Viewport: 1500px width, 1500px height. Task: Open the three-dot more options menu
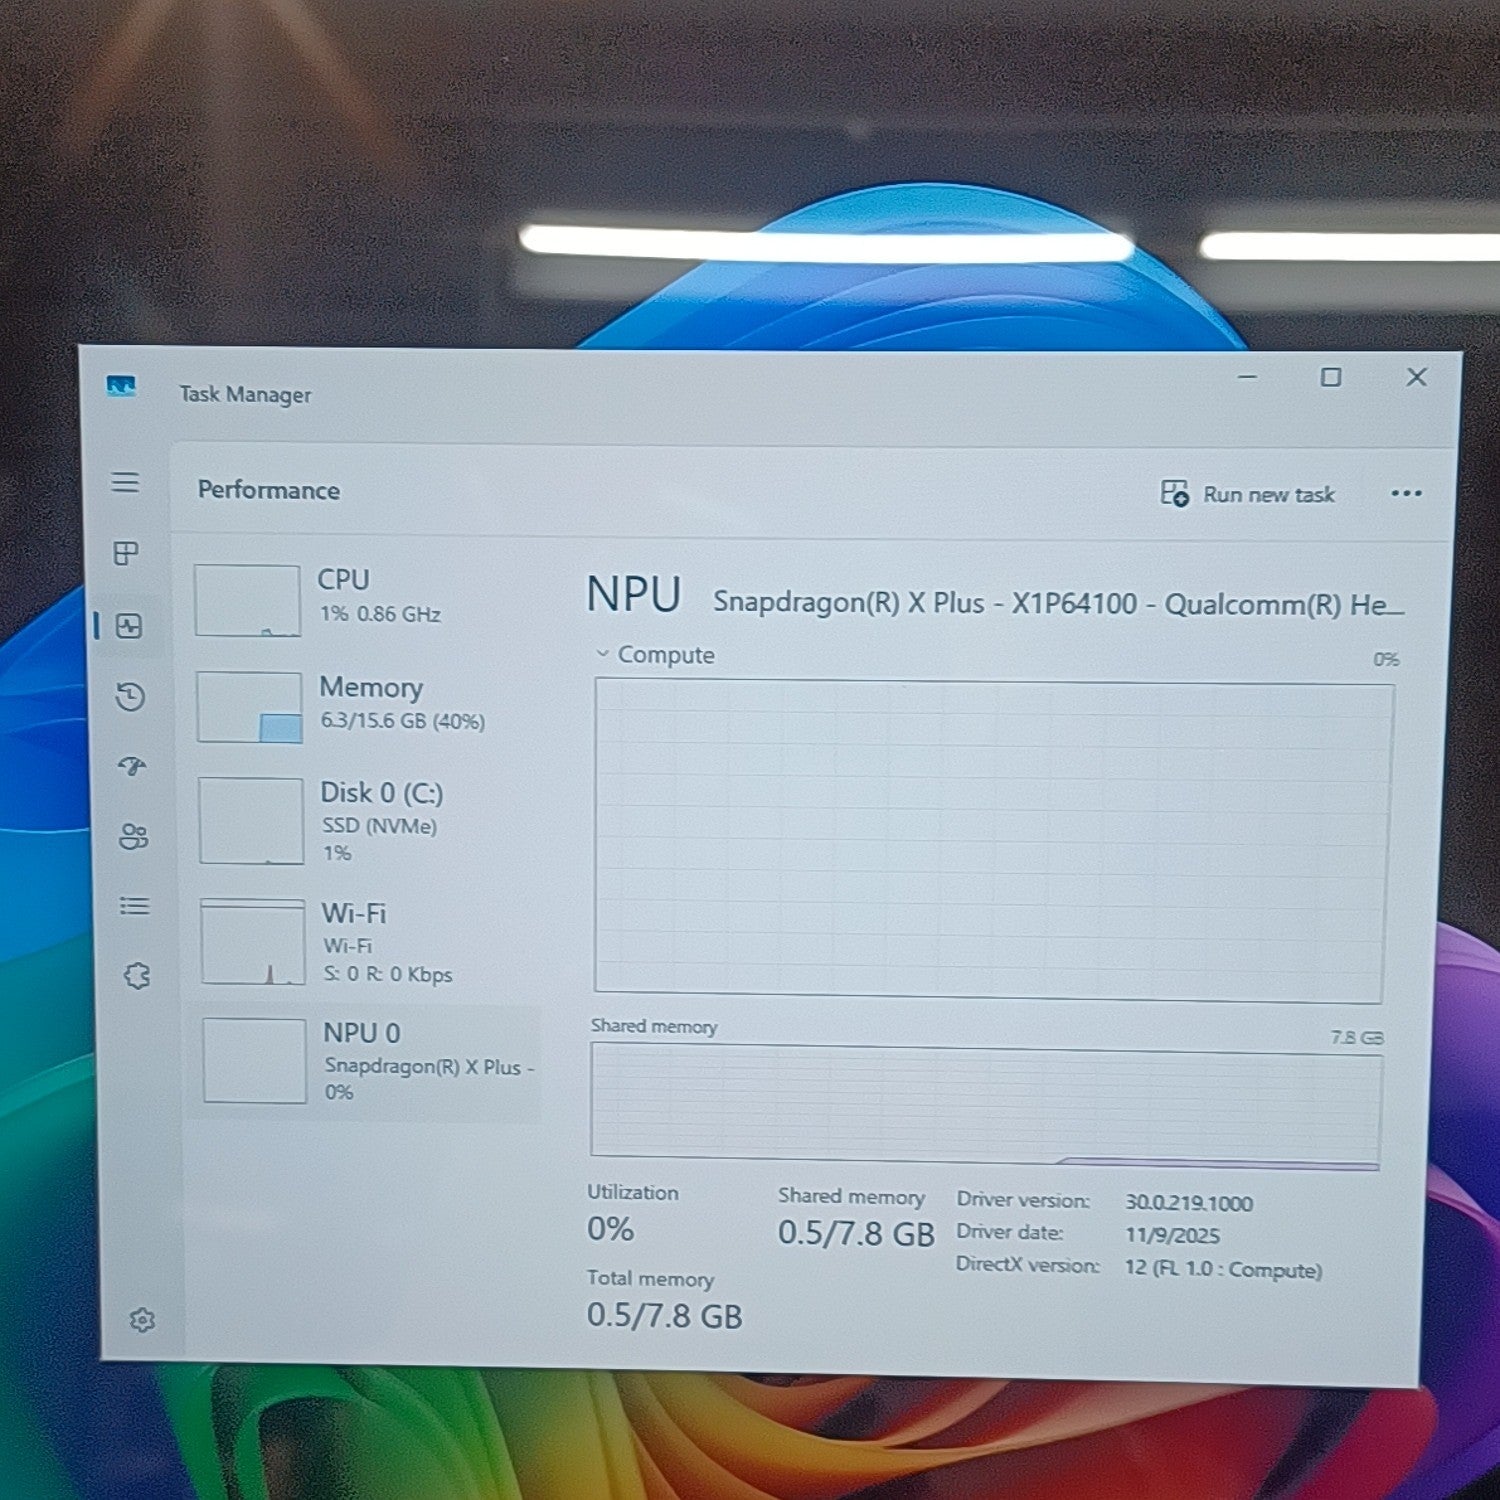[x=1406, y=493]
